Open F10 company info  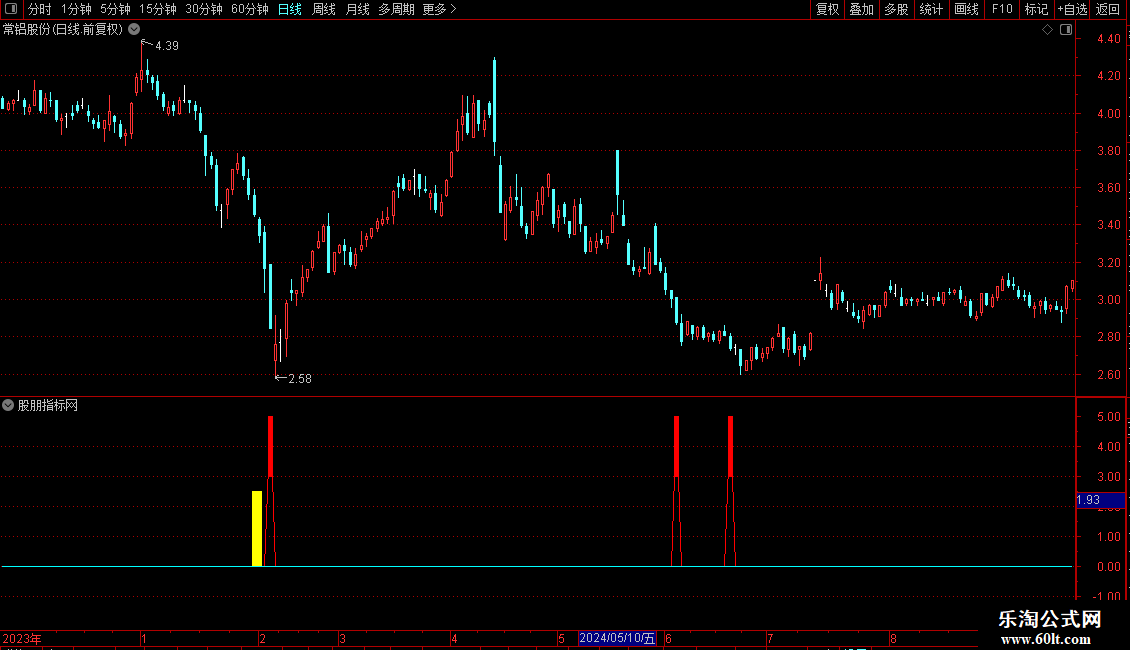coord(1002,9)
